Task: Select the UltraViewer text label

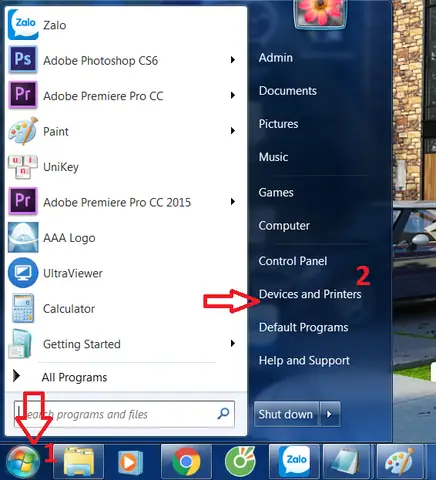Action: pyautogui.click(x=73, y=273)
